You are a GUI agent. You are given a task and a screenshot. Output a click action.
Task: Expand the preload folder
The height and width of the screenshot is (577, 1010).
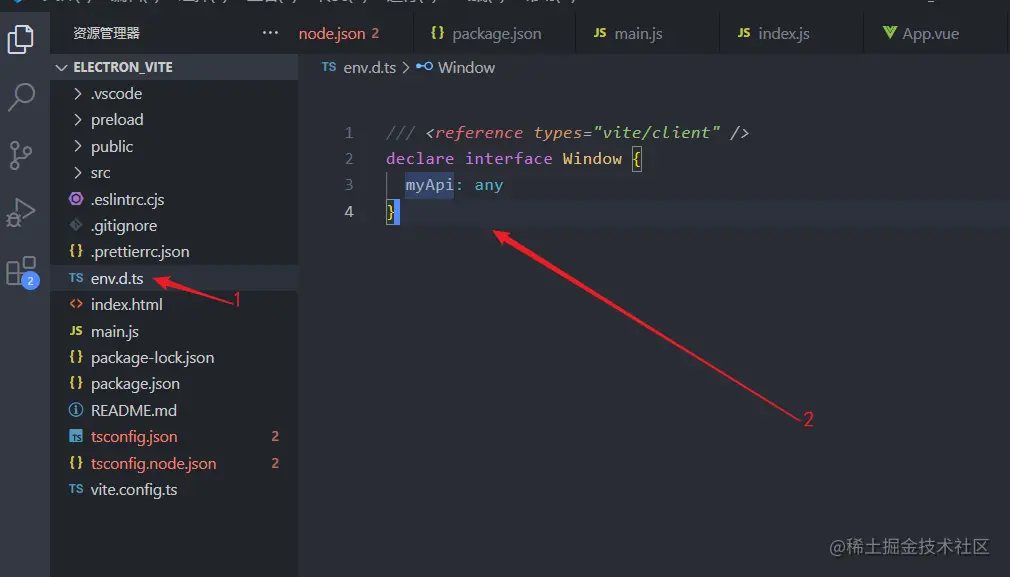(x=174, y=120)
